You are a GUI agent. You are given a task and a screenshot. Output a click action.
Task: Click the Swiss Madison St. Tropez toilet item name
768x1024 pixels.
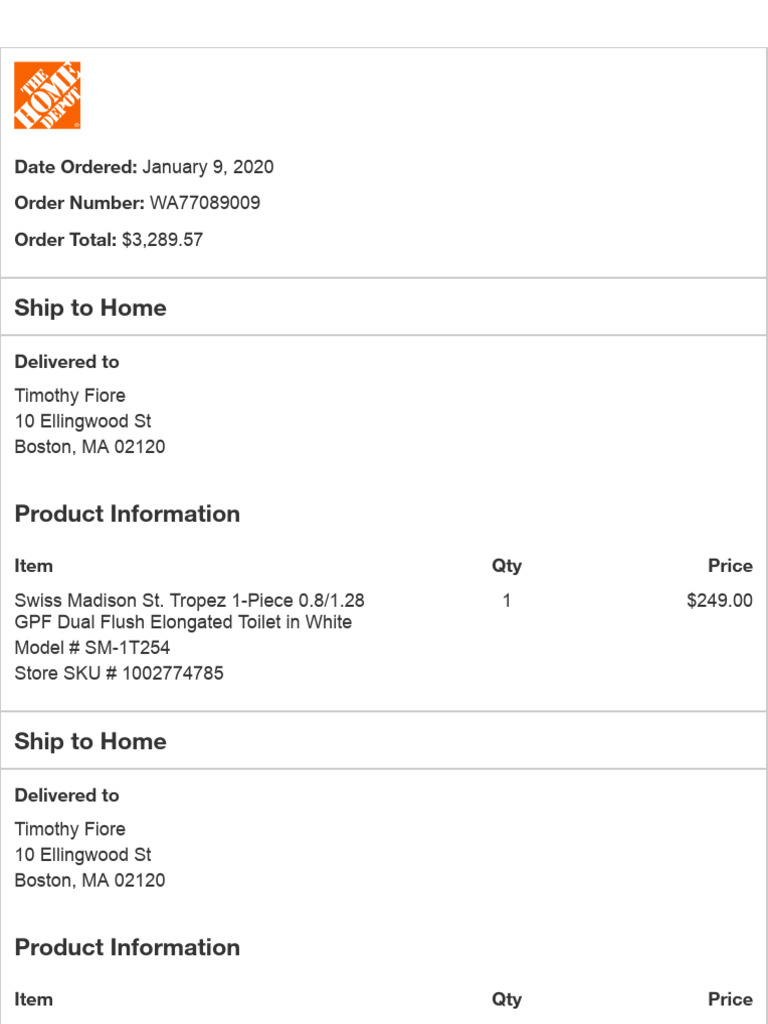coord(189,611)
